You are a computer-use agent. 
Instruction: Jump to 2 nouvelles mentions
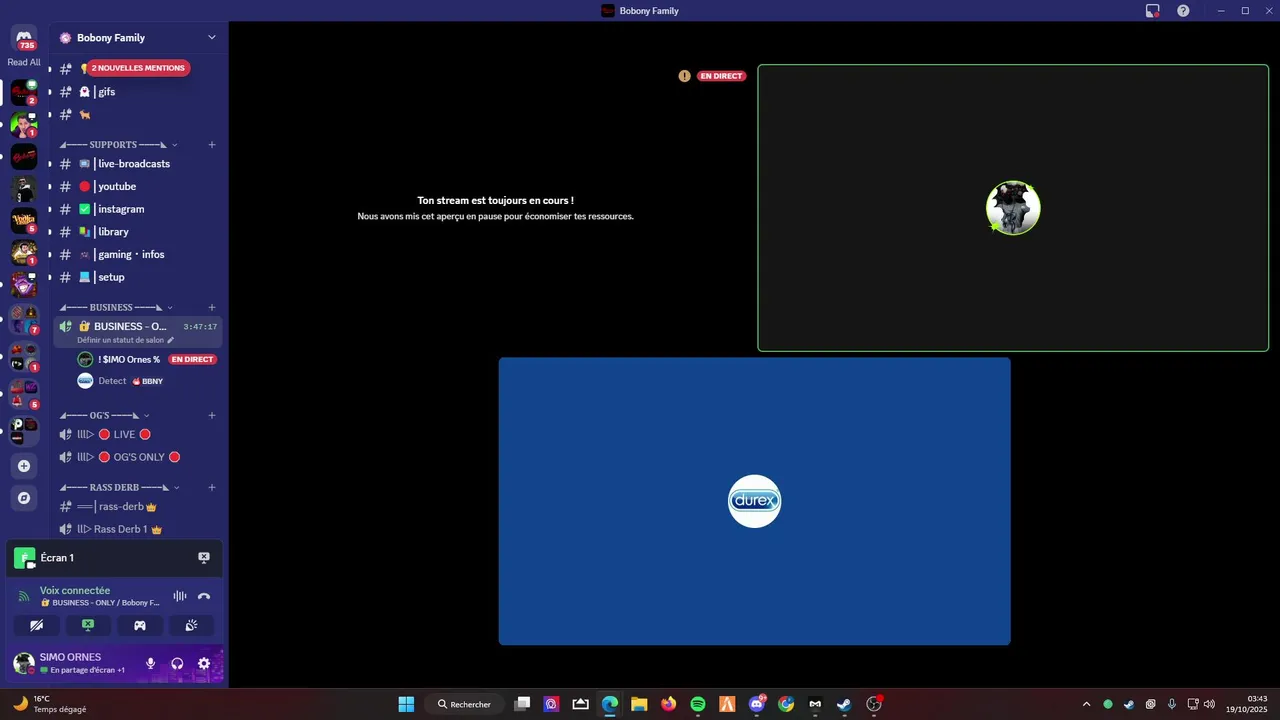138,68
